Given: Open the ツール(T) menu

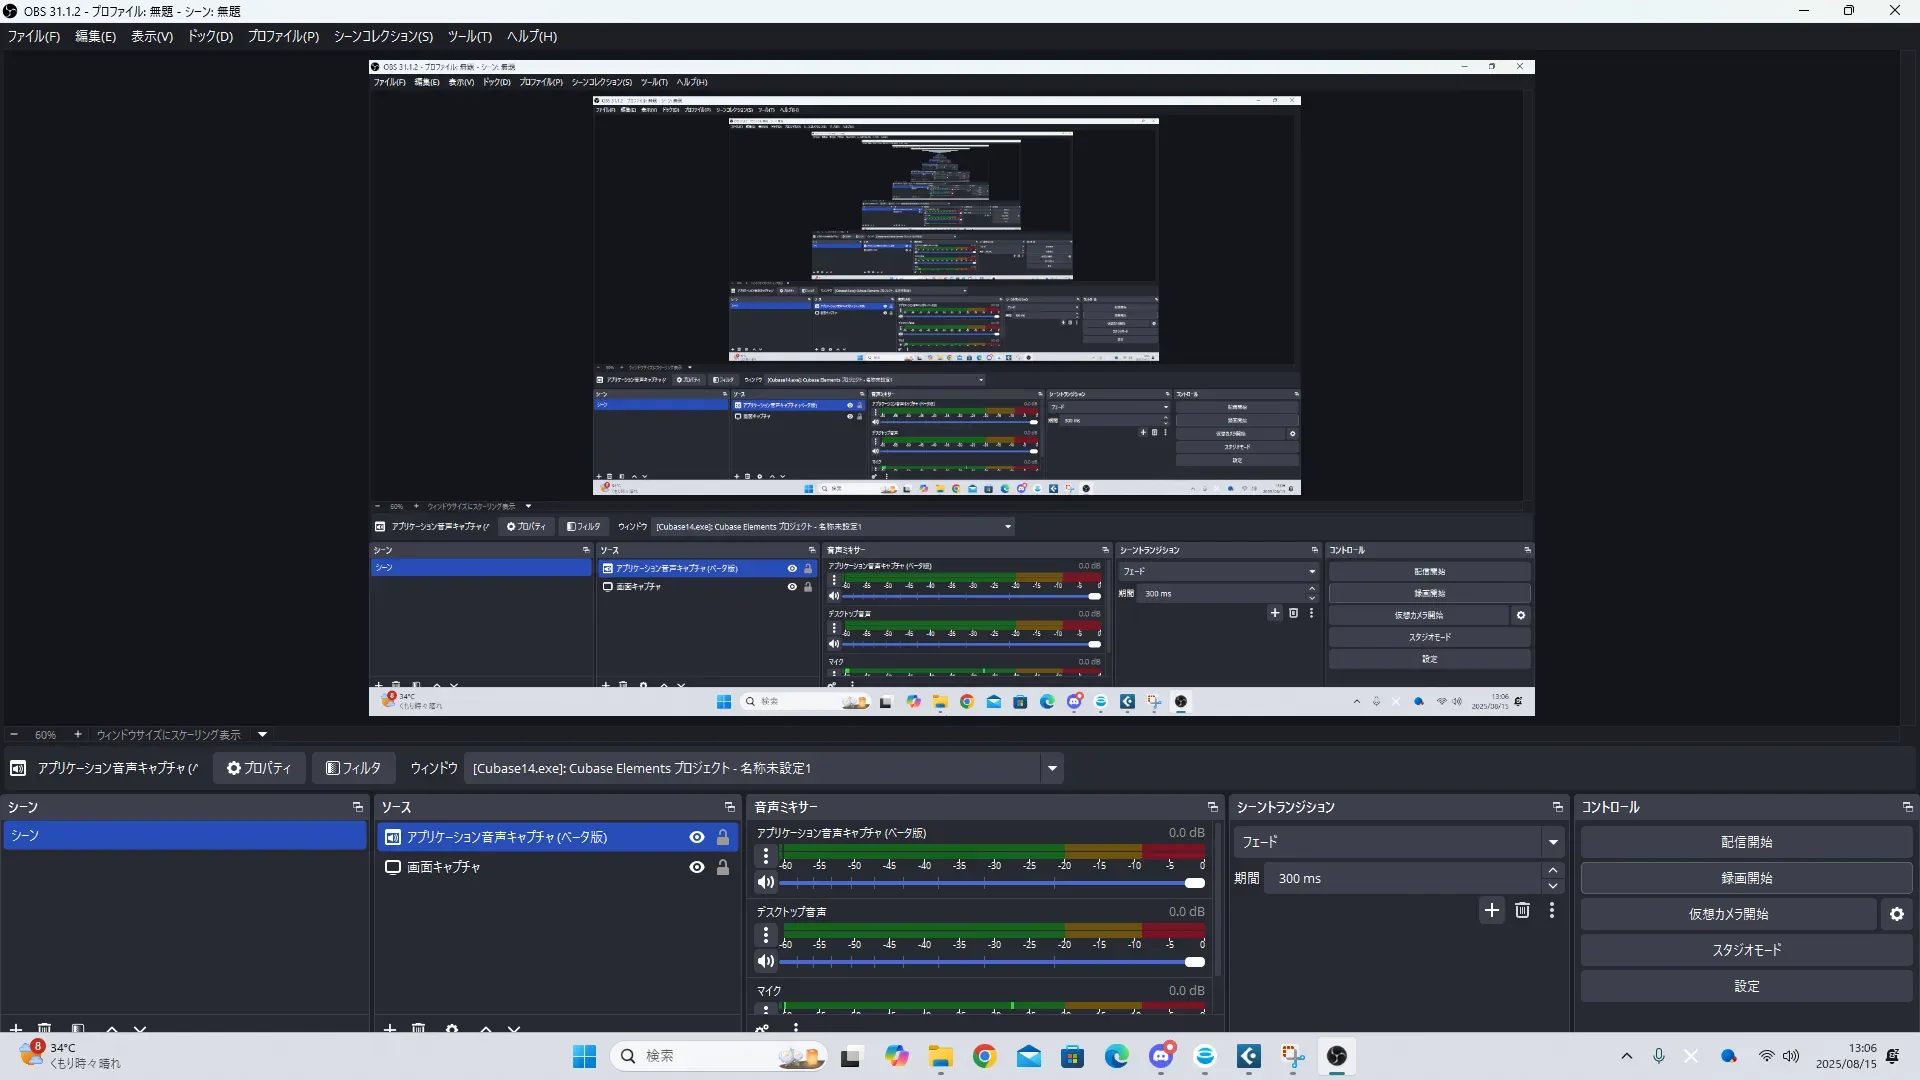Looking at the screenshot, I should (x=469, y=36).
